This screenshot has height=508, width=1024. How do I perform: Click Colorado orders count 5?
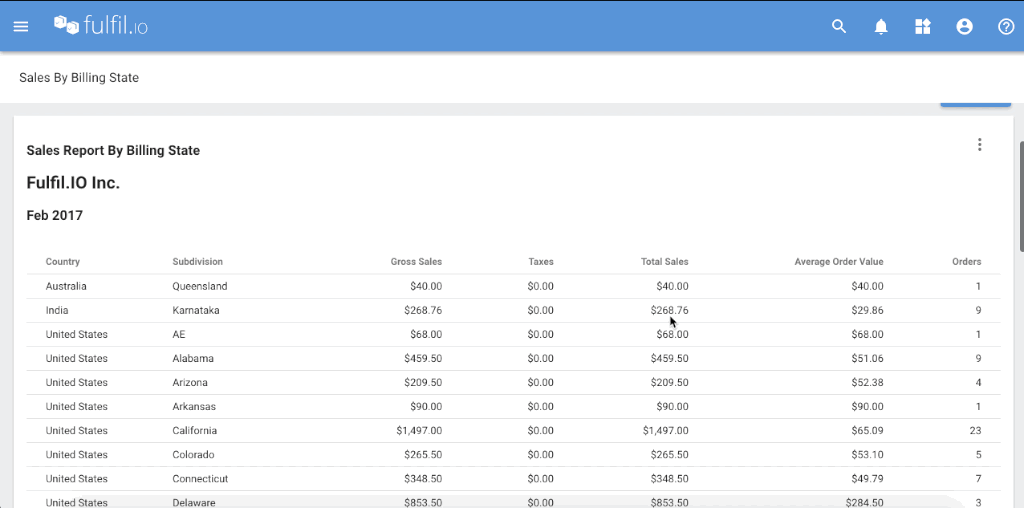(x=978, y=455)
